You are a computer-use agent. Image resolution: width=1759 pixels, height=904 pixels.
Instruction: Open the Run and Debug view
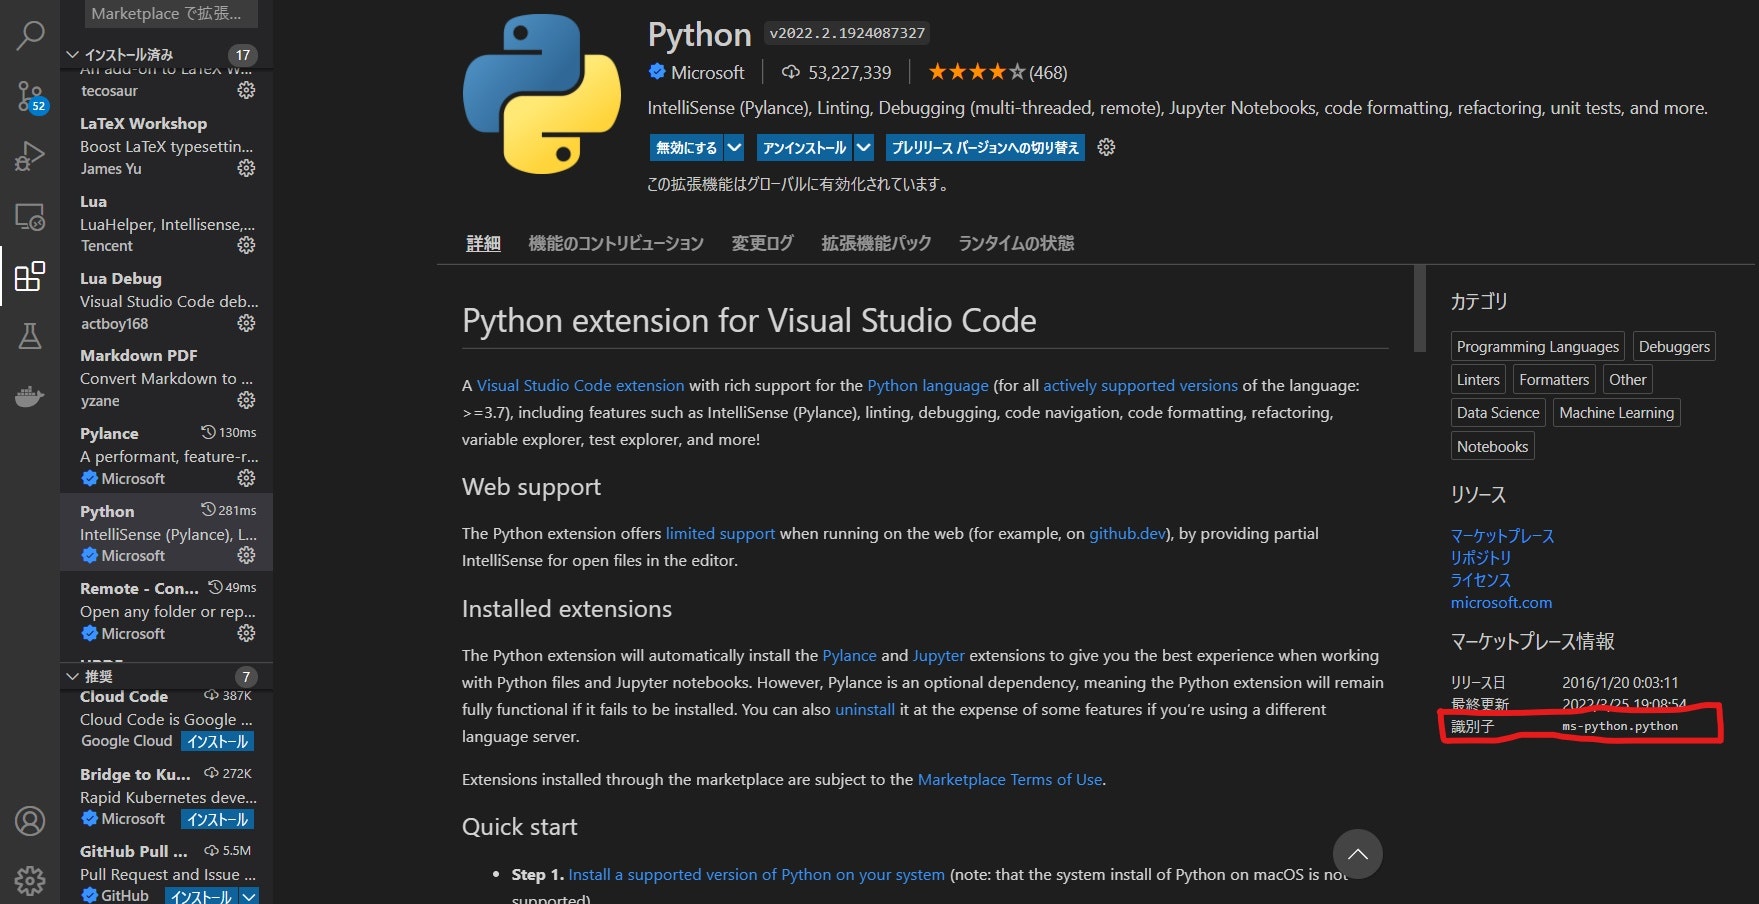(29, 156)
